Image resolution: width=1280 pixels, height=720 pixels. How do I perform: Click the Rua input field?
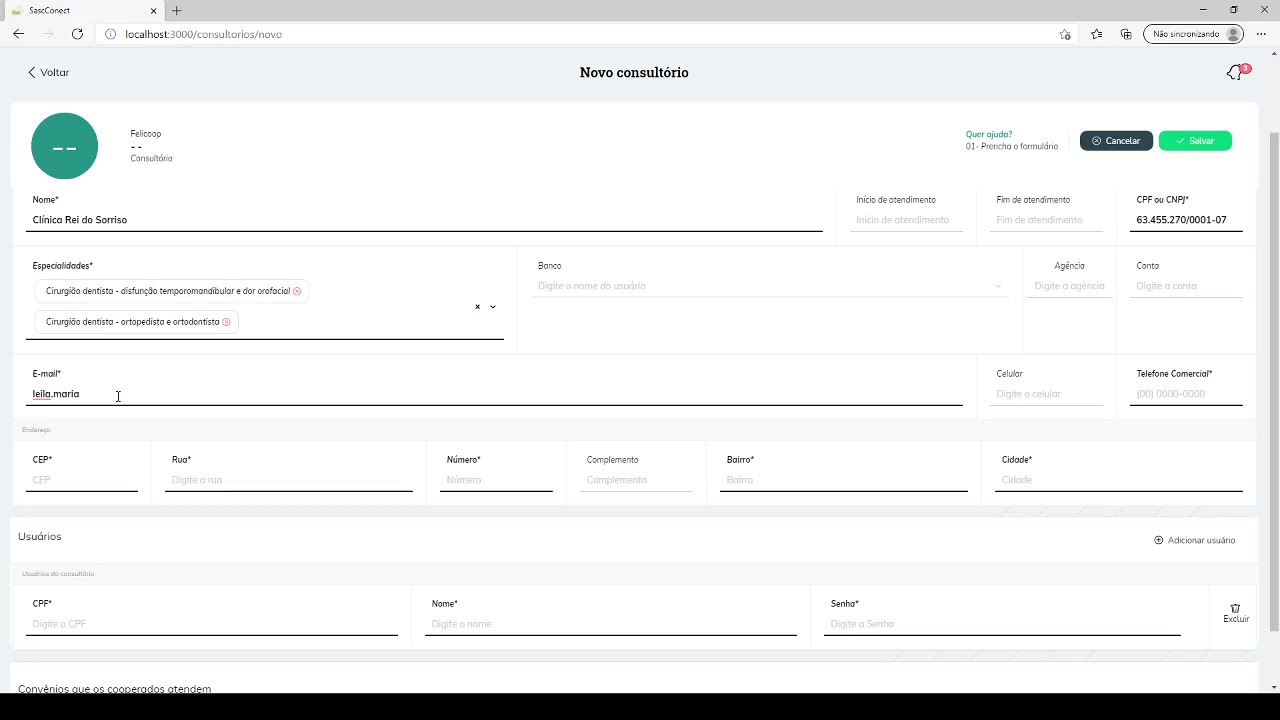coord(289,480)
